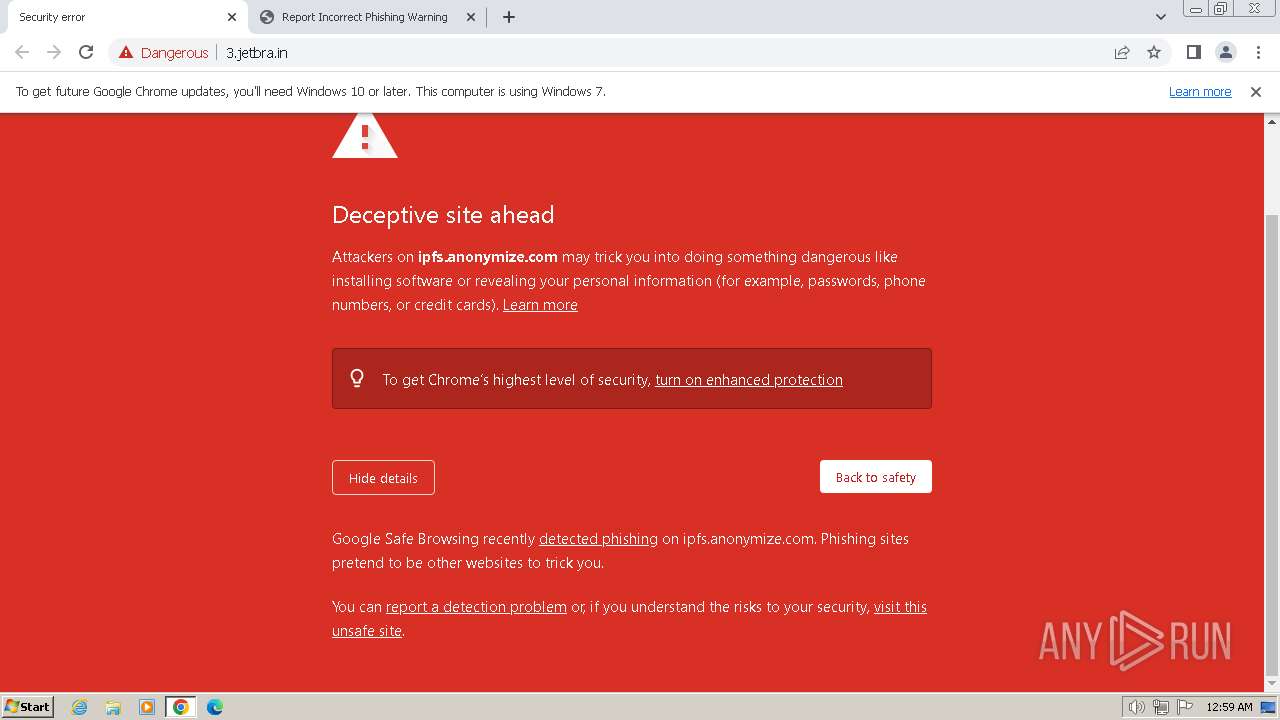This screenshot has height=720, width=1280.
Task: Click Chrome icon in taskbar
Action: coord(180,707)
